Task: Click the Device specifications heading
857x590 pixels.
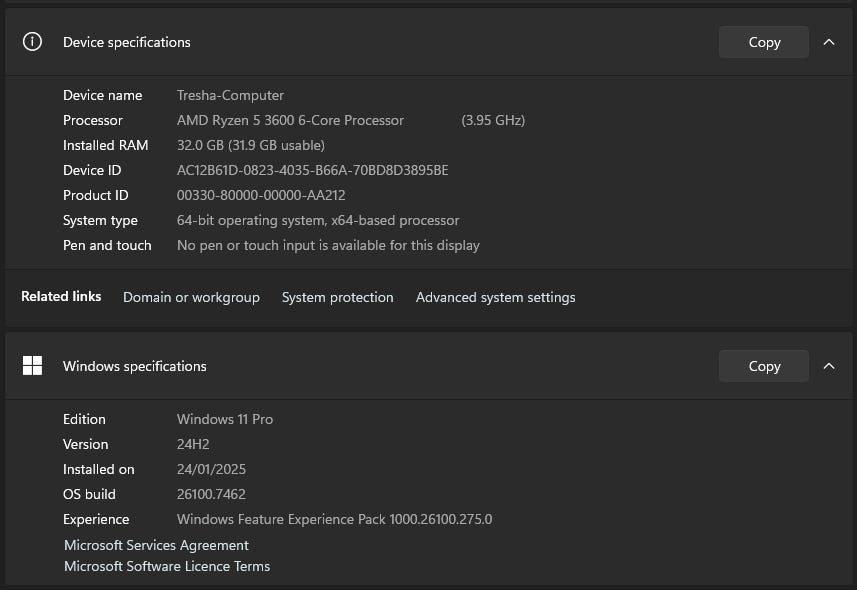Action: point(126,42)
